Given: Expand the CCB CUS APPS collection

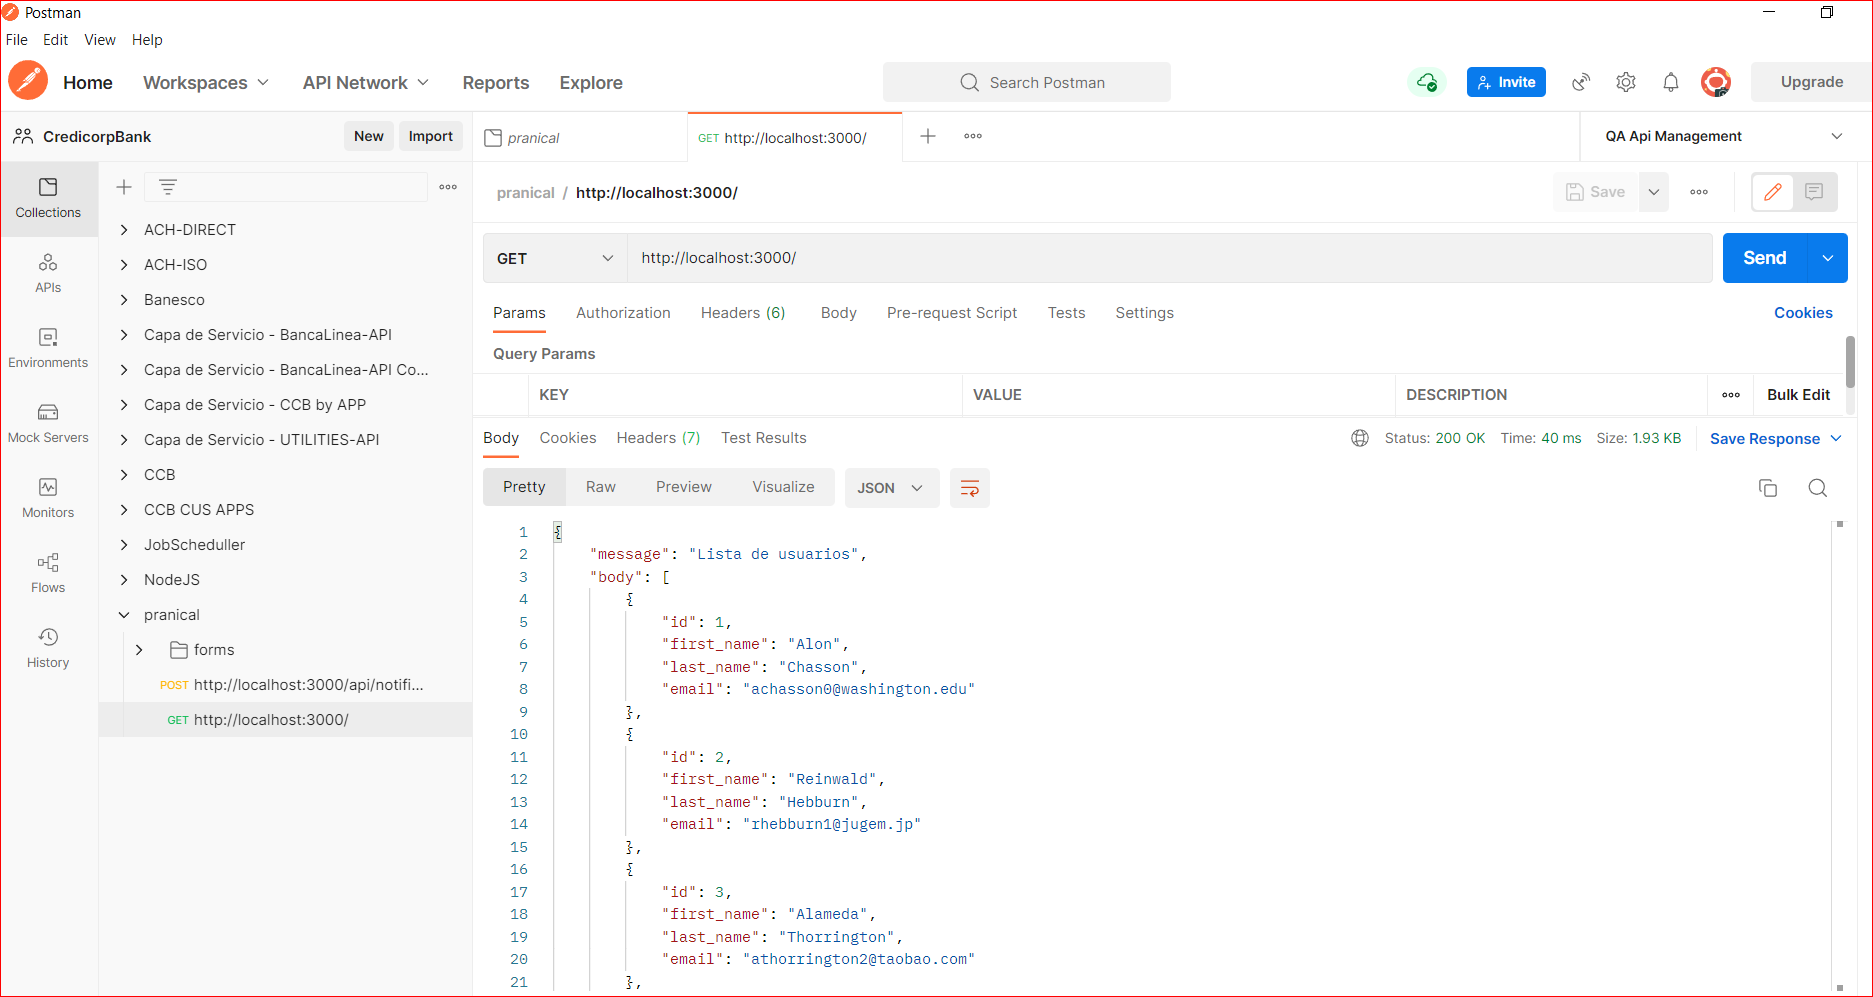Looking at the screenshot, I should click(124, 510).
